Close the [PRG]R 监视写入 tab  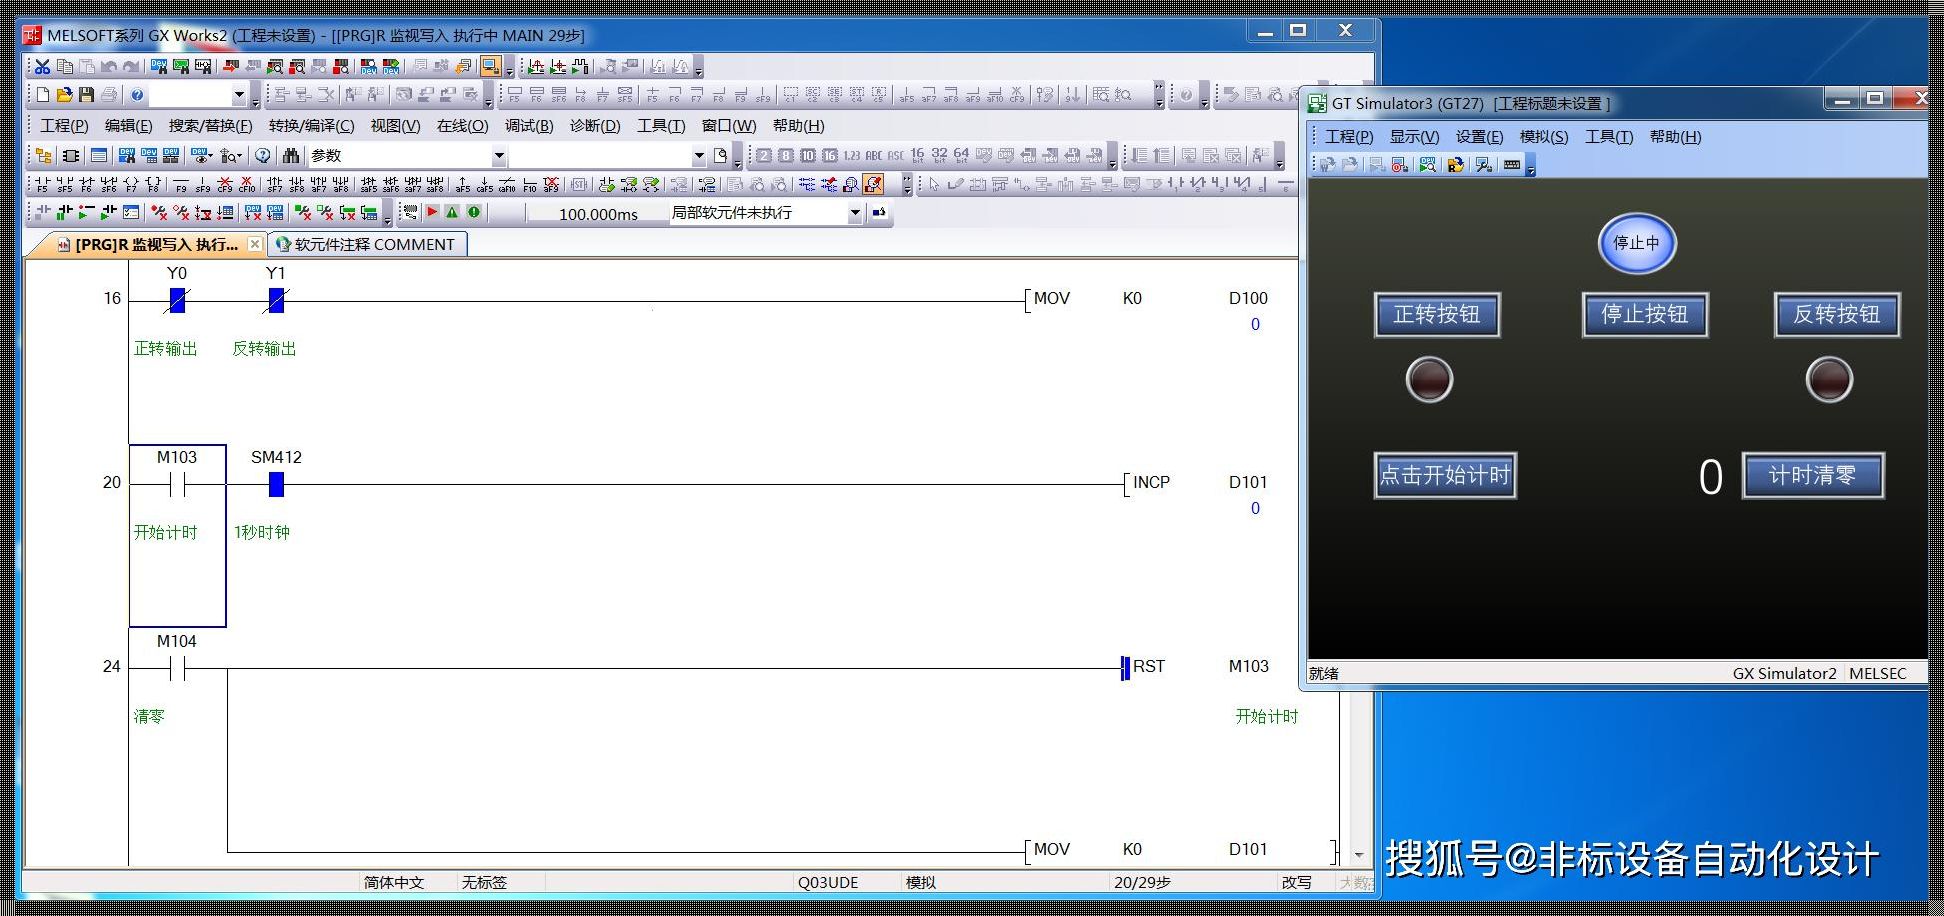[x=255, y=244]
